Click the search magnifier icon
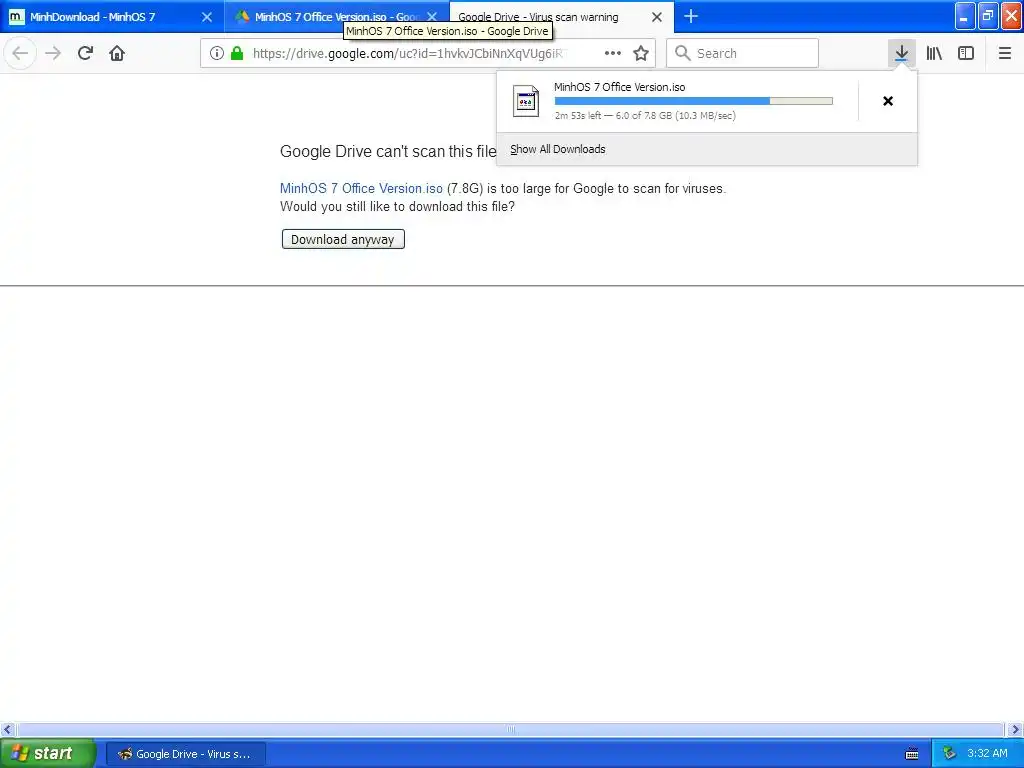The image size is (1024, 768). pyautogui.click(x=682, y=53)
